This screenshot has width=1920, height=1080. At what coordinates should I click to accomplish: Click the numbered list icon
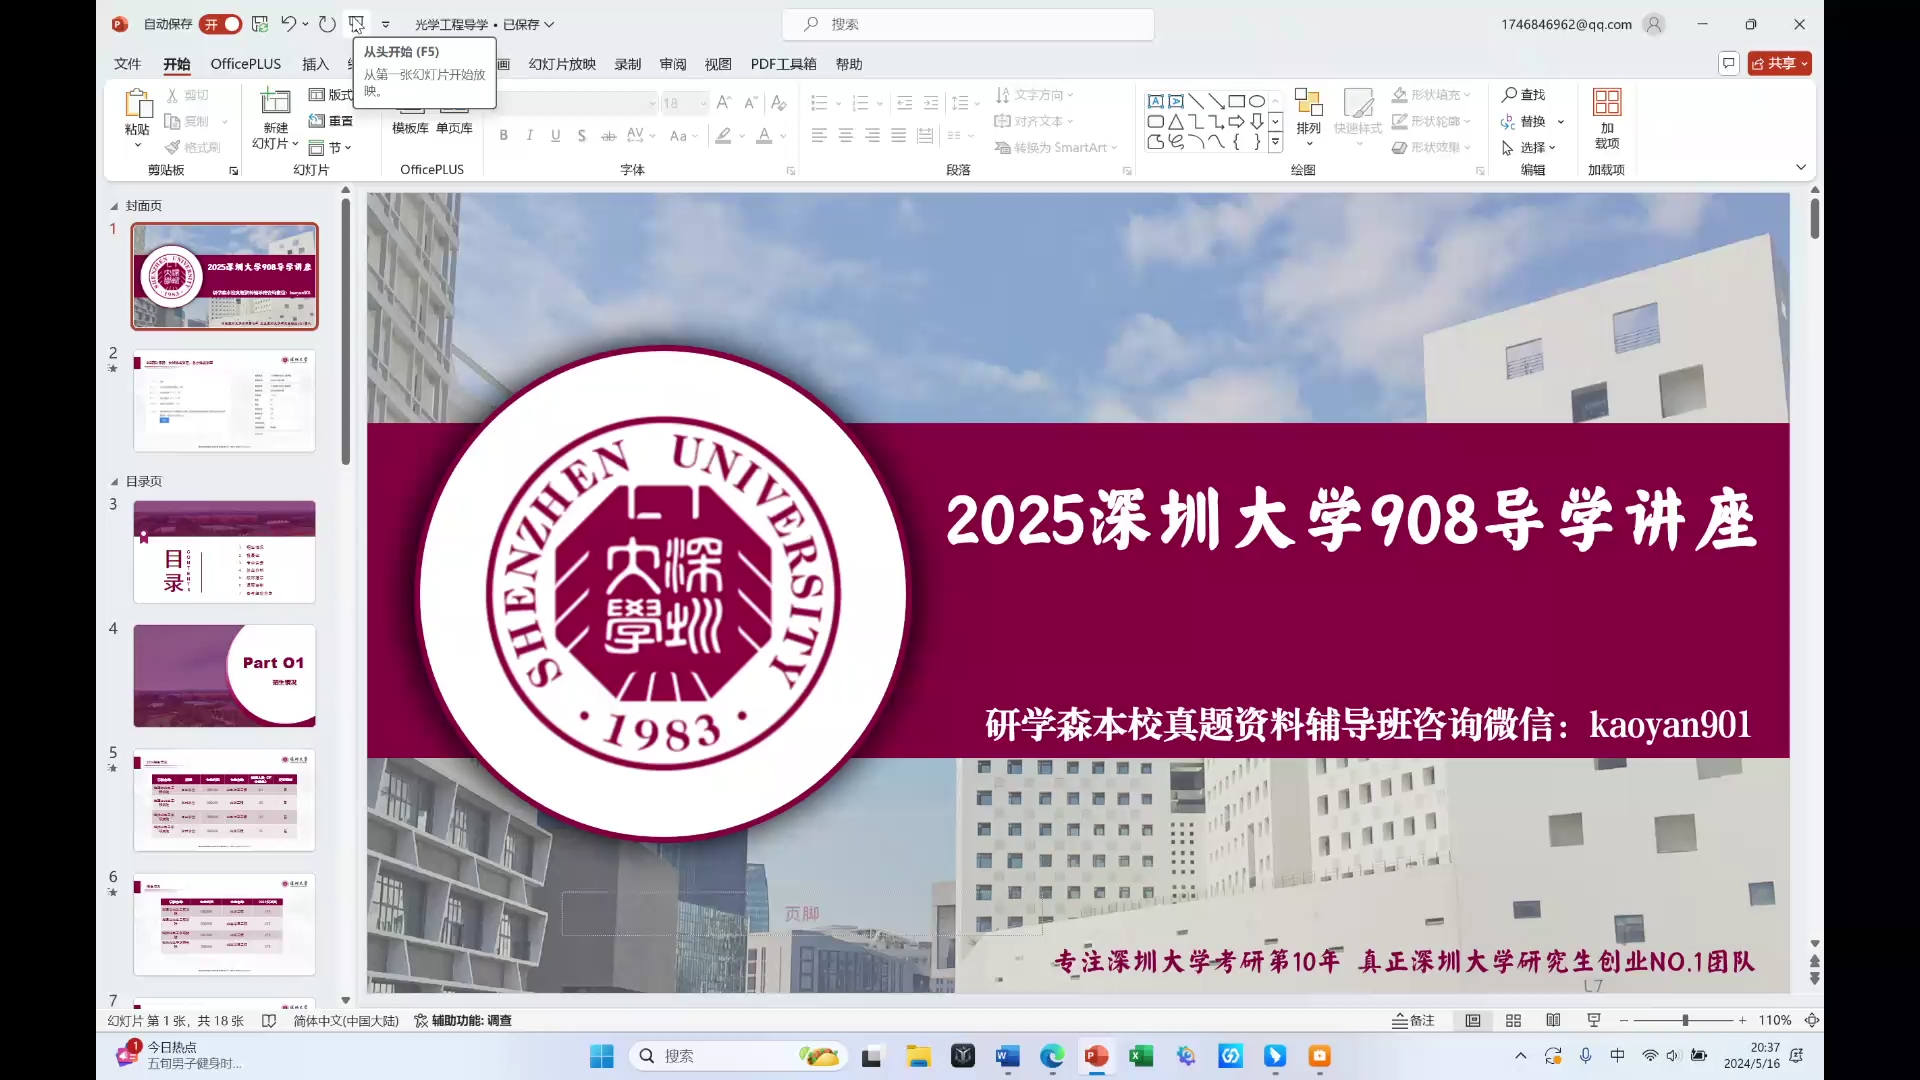click(860, 103)
